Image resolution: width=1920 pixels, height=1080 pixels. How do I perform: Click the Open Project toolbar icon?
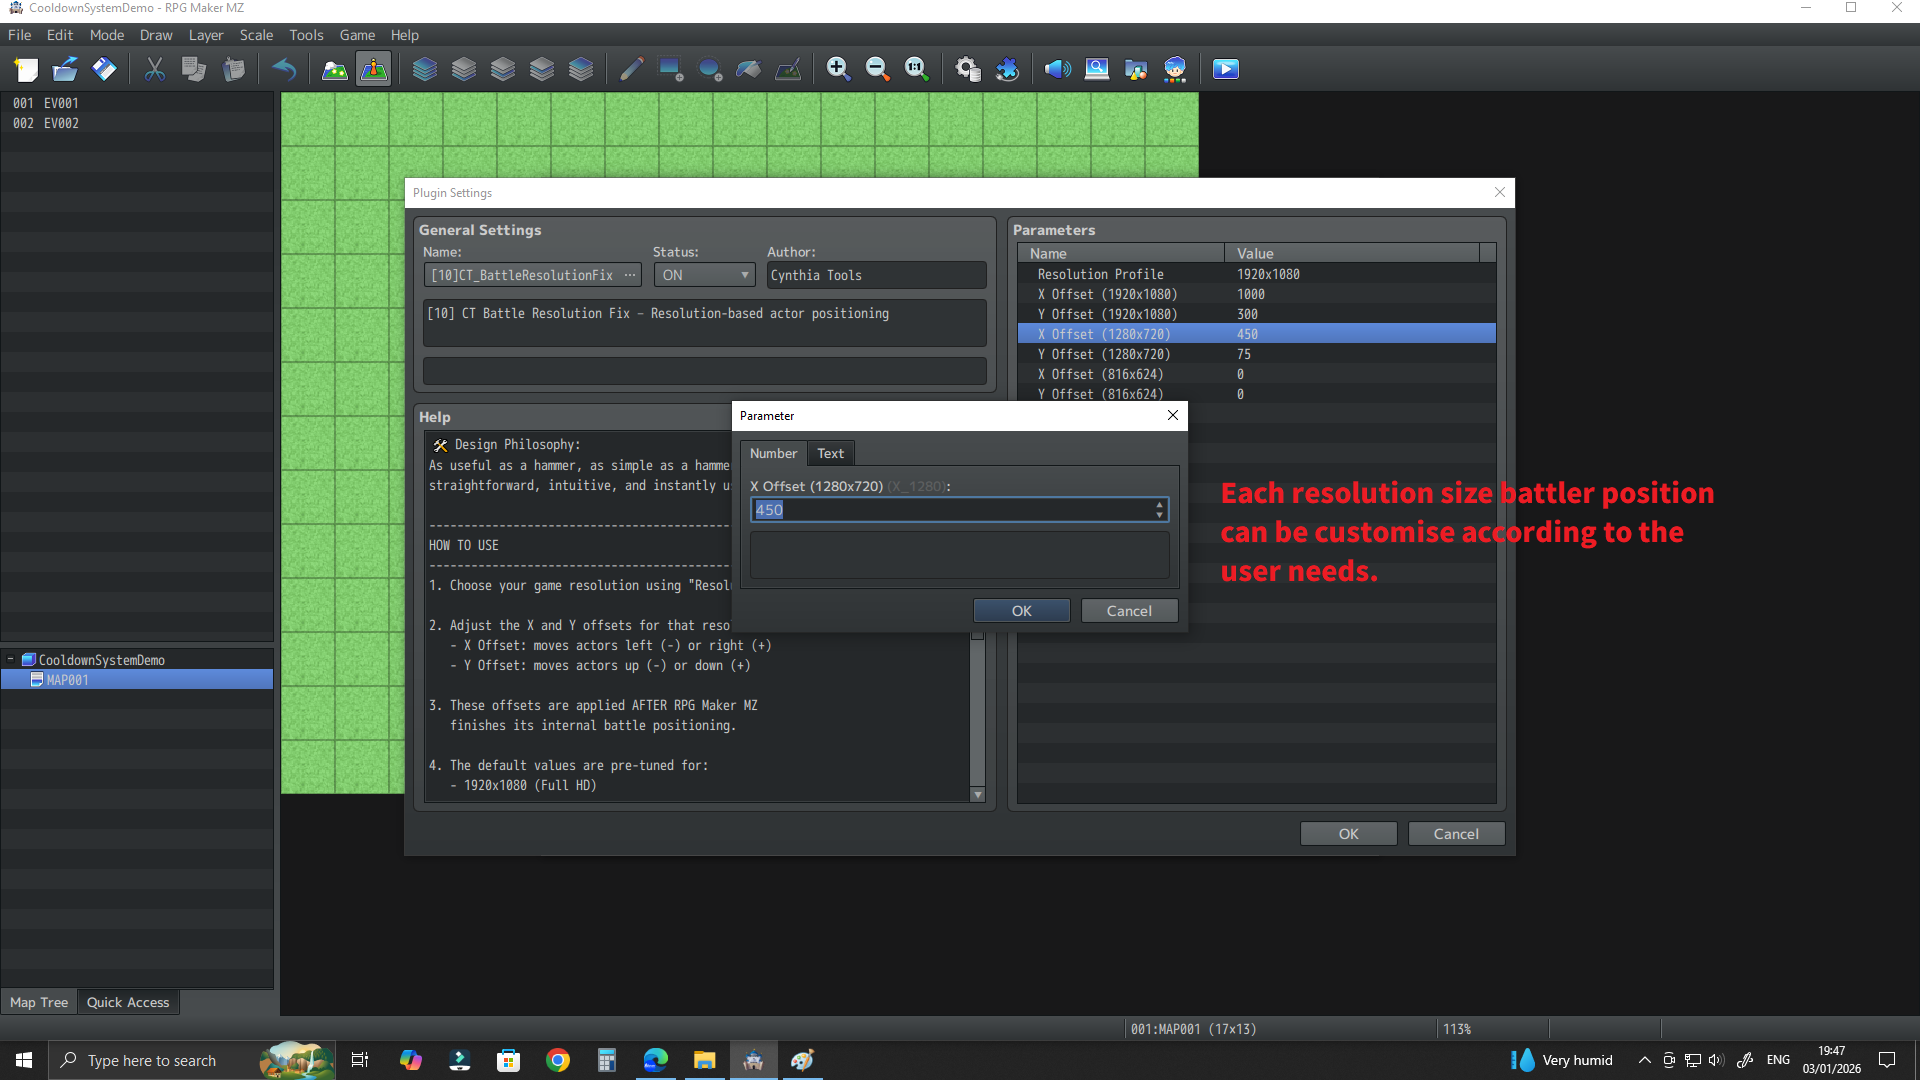coord(65,69)
